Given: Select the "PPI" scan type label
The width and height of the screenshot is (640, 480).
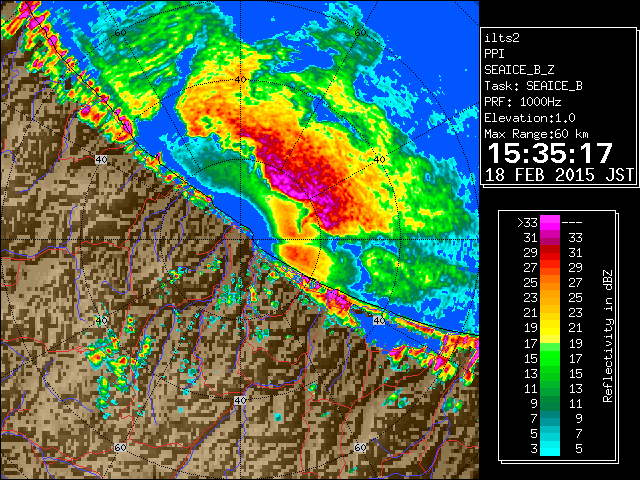Looking at the screenshot, I should (x=494, y=54).
